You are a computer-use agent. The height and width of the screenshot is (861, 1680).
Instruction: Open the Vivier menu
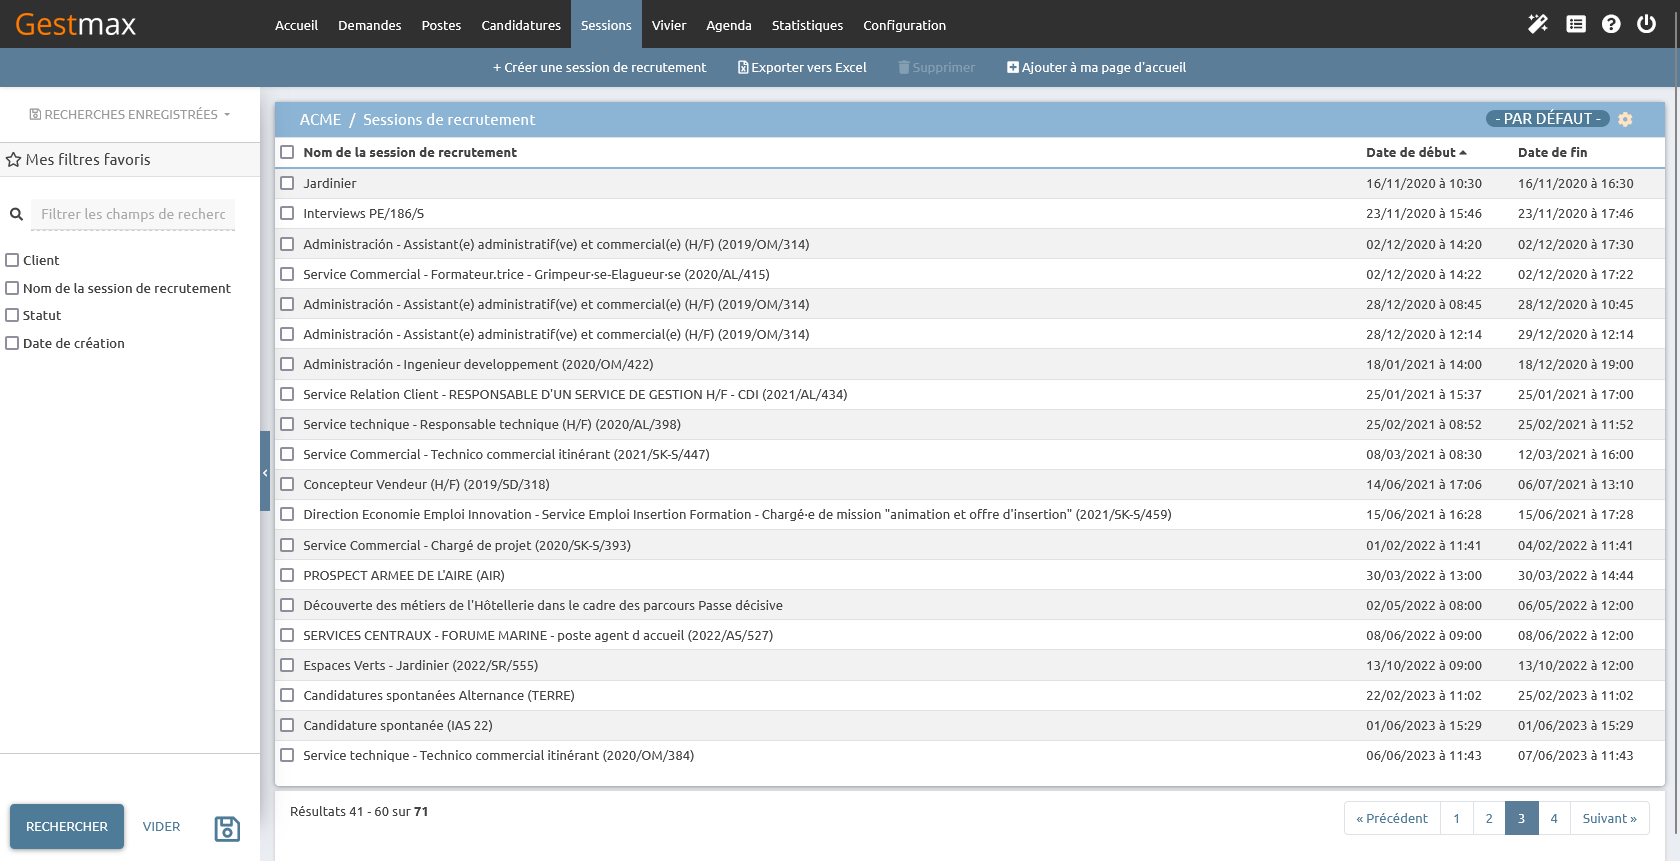[669, 25]
